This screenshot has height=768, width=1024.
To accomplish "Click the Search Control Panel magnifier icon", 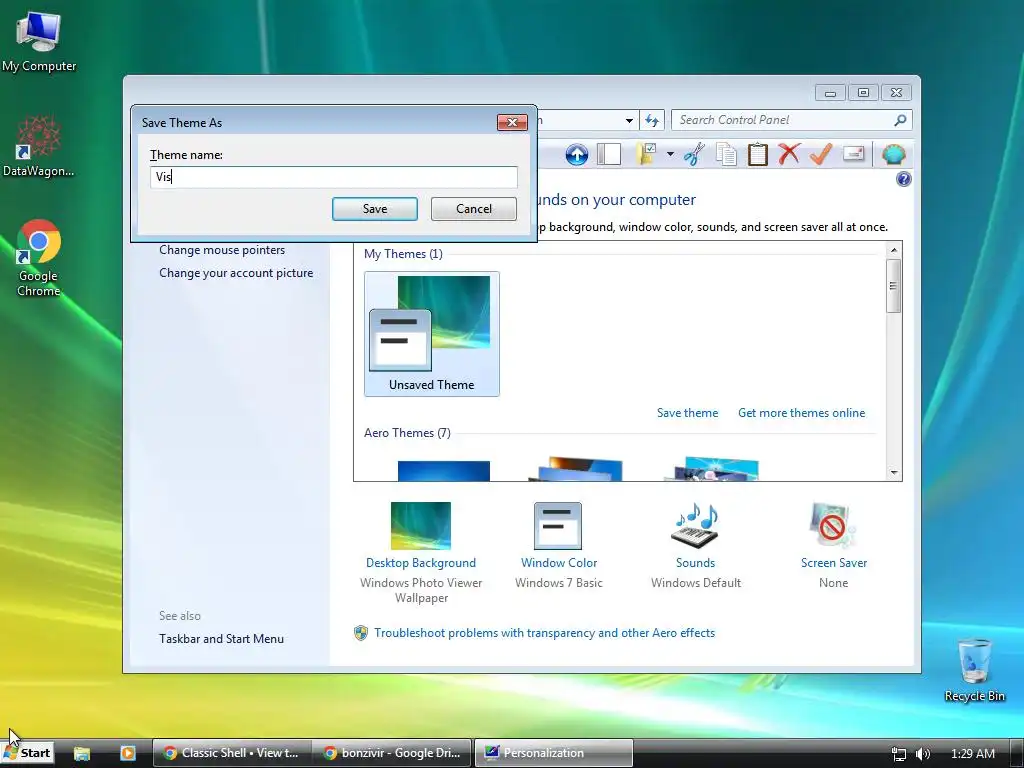I will (900, 120).
